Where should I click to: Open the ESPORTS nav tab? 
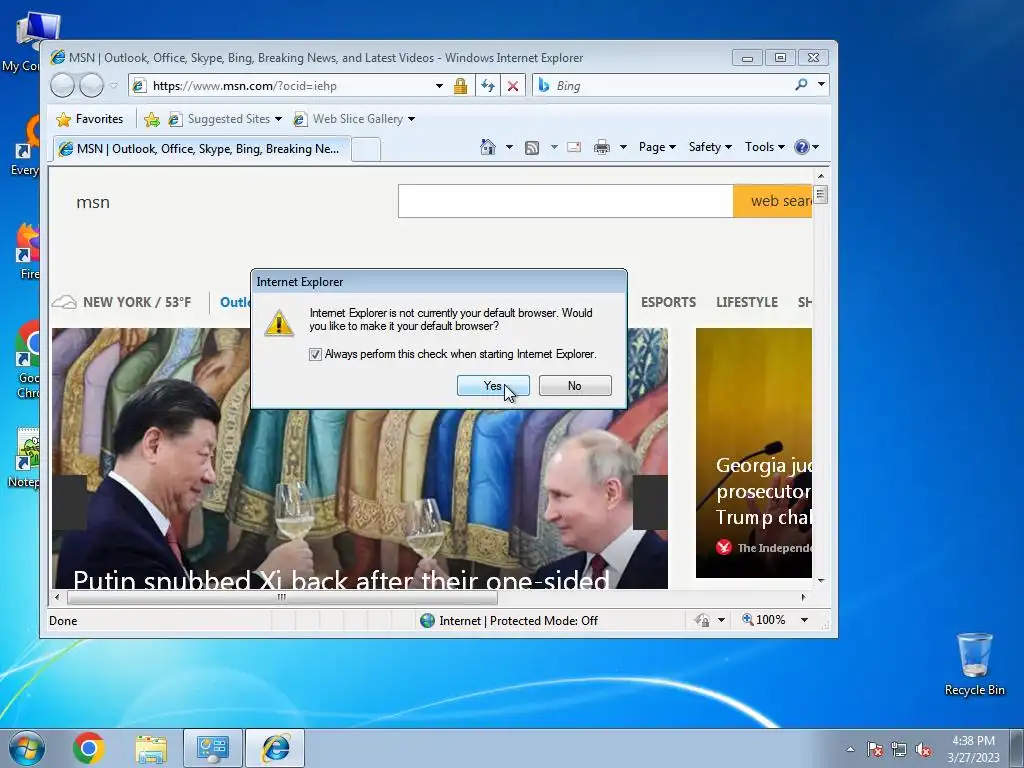click(668, 302)
